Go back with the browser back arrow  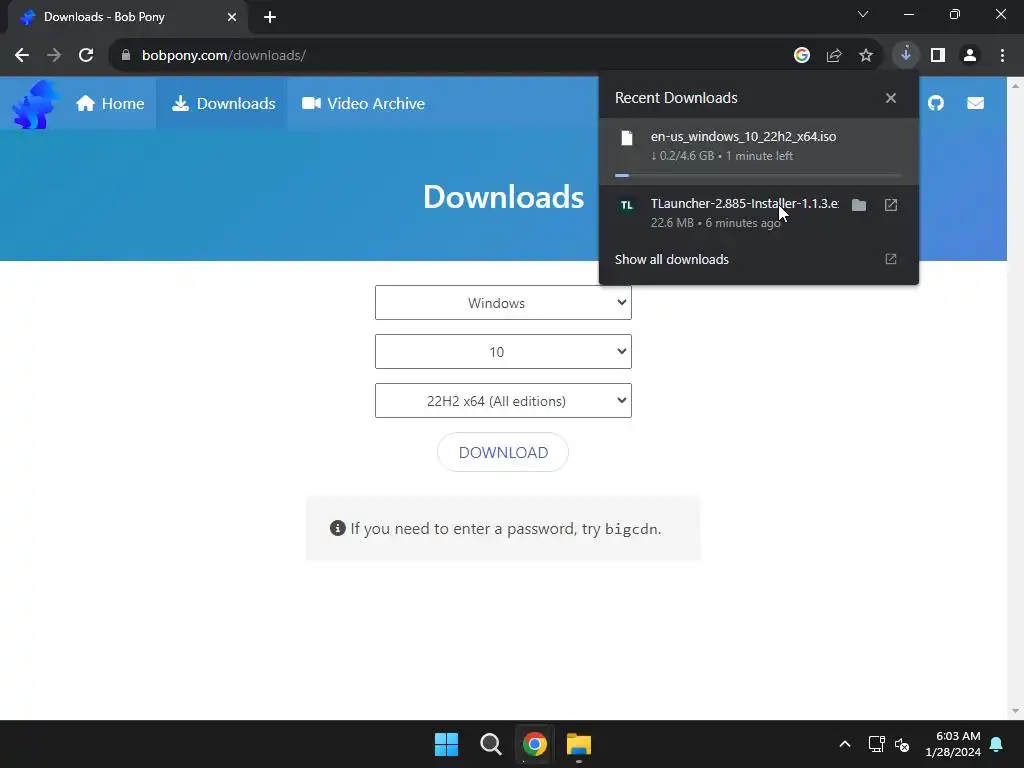click(x=22, y=56)
